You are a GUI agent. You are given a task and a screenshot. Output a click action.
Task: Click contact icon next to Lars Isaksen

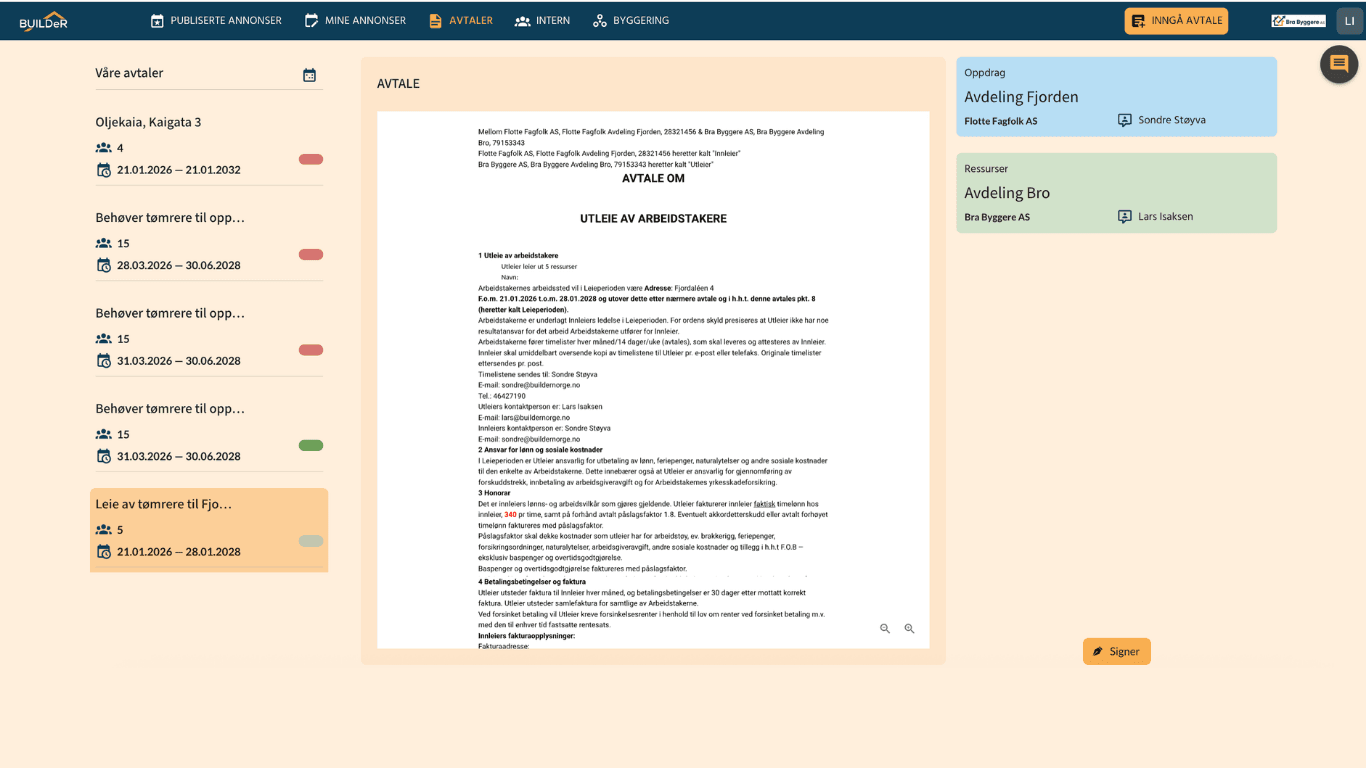[x=1125, y=217]
